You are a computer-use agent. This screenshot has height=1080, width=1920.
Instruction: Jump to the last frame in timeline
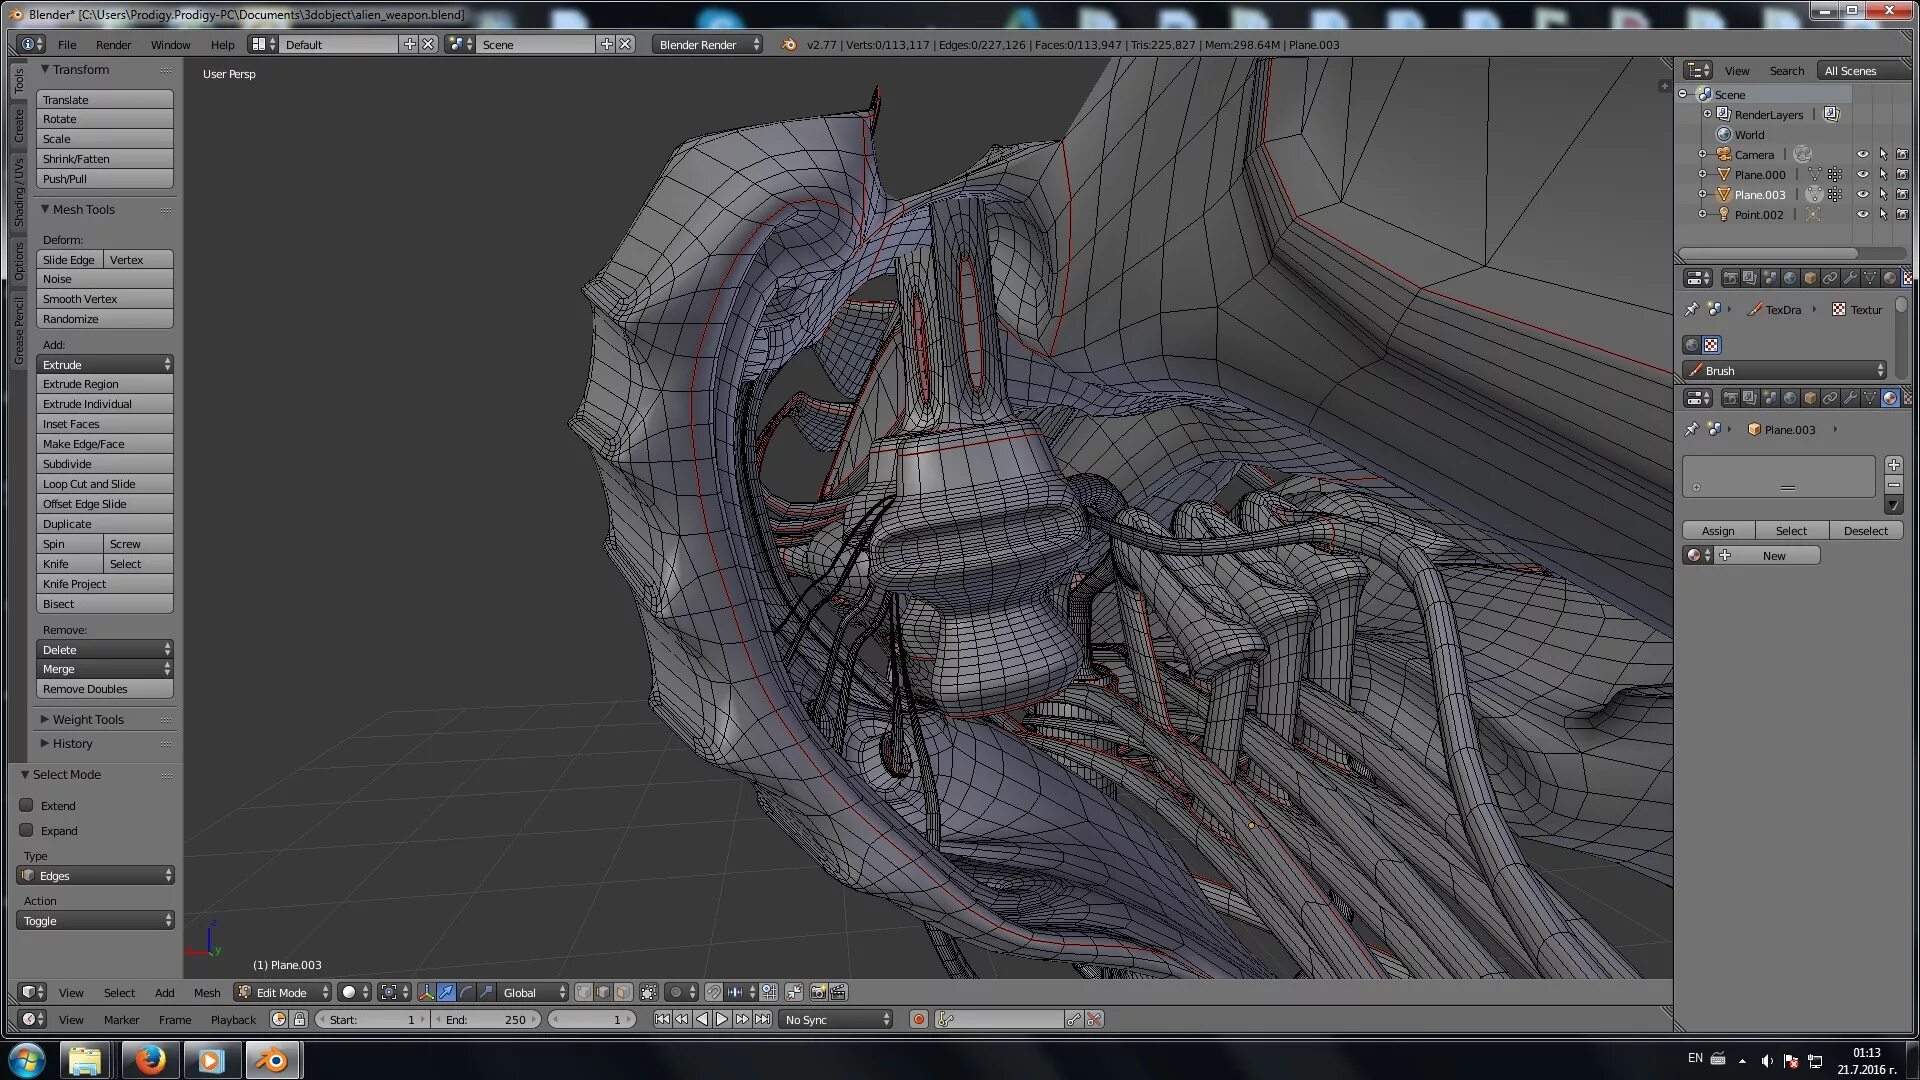[763, 1020]
